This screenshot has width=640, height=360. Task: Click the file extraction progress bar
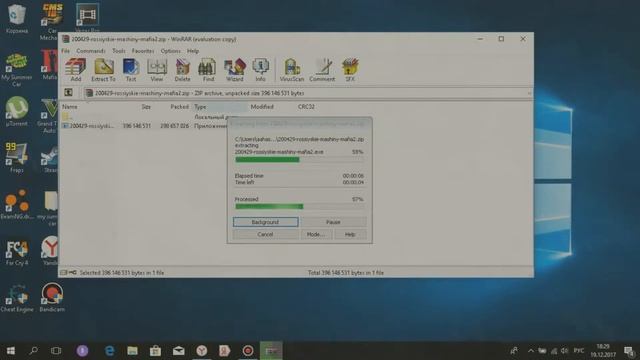click(299, 160)
